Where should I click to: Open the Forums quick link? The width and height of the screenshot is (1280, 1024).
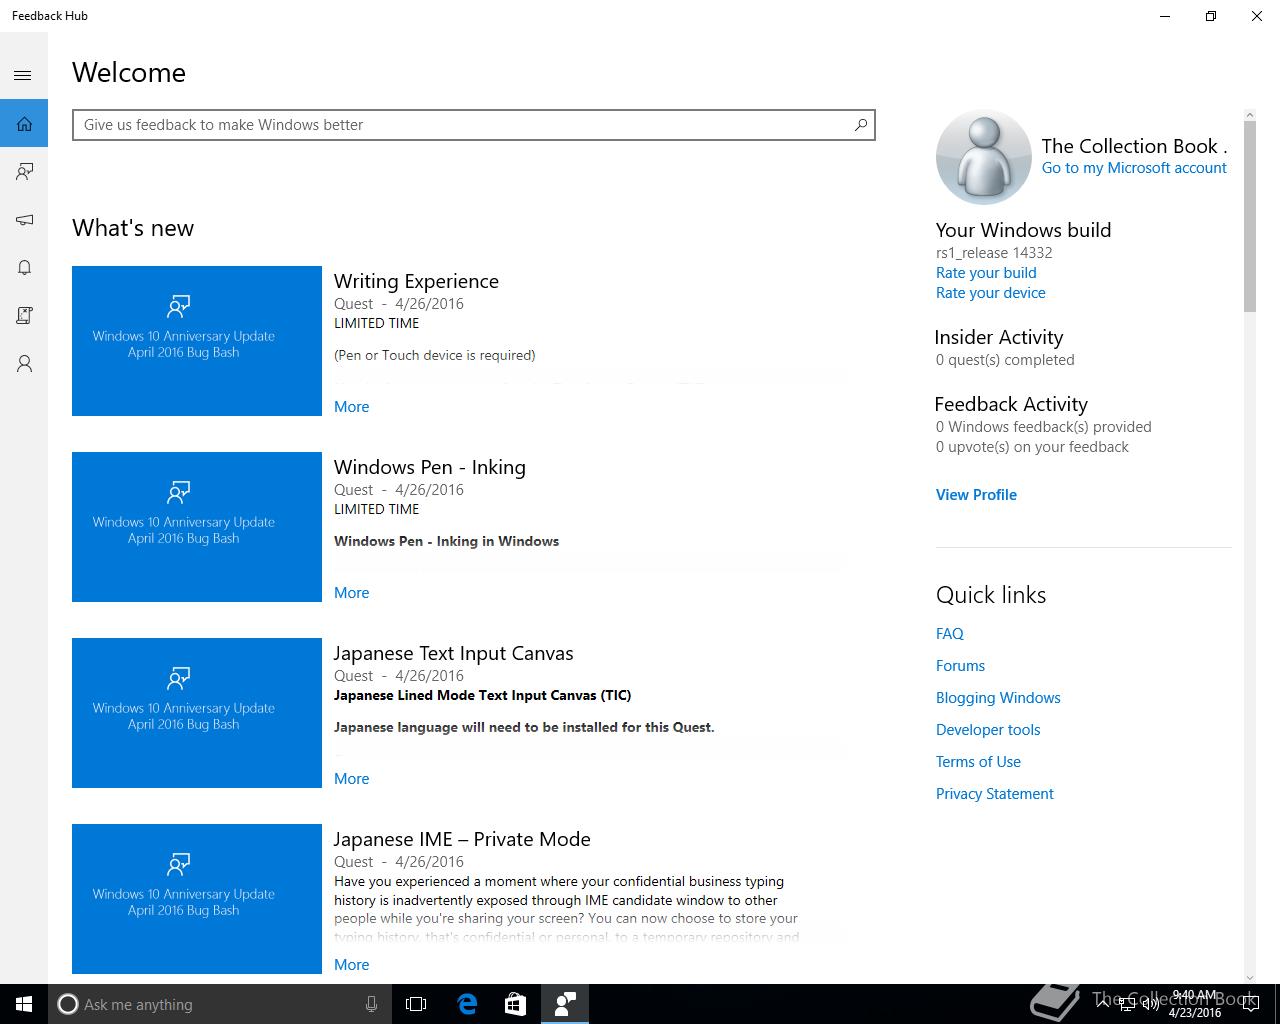click(x=960, y=666)
